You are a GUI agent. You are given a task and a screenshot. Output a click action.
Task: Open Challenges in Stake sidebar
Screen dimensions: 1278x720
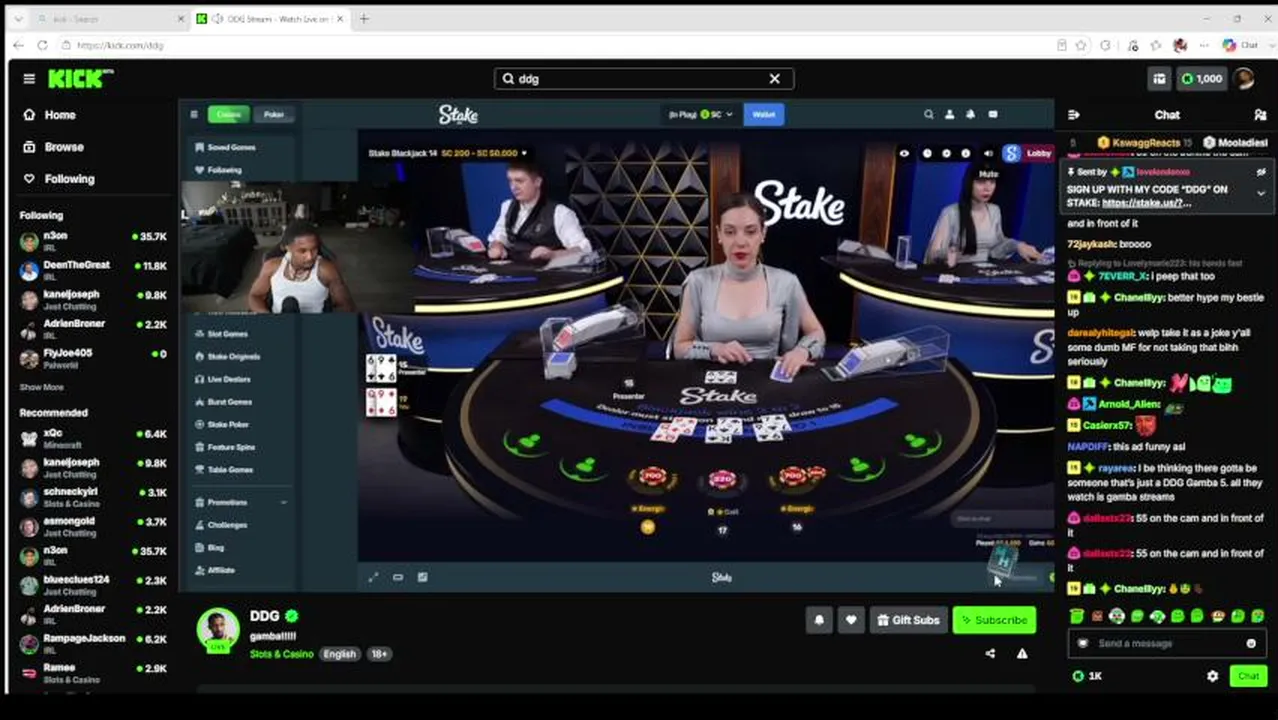coord(220,525)
